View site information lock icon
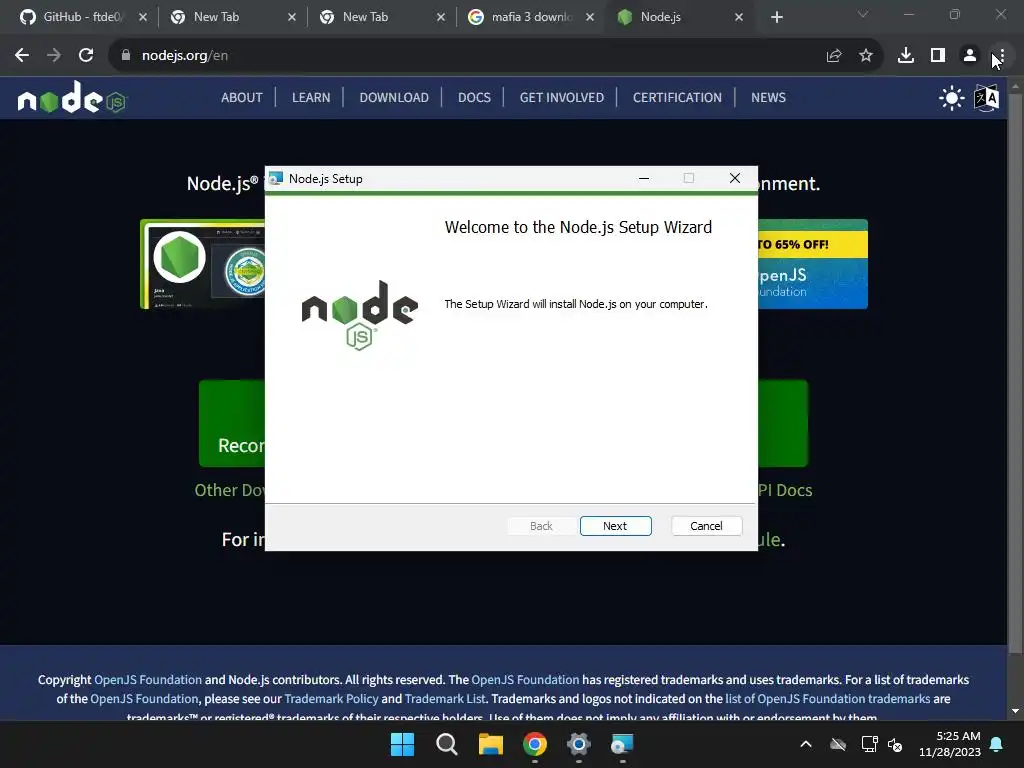The image size is (1024, 768). tap(126, 56)
